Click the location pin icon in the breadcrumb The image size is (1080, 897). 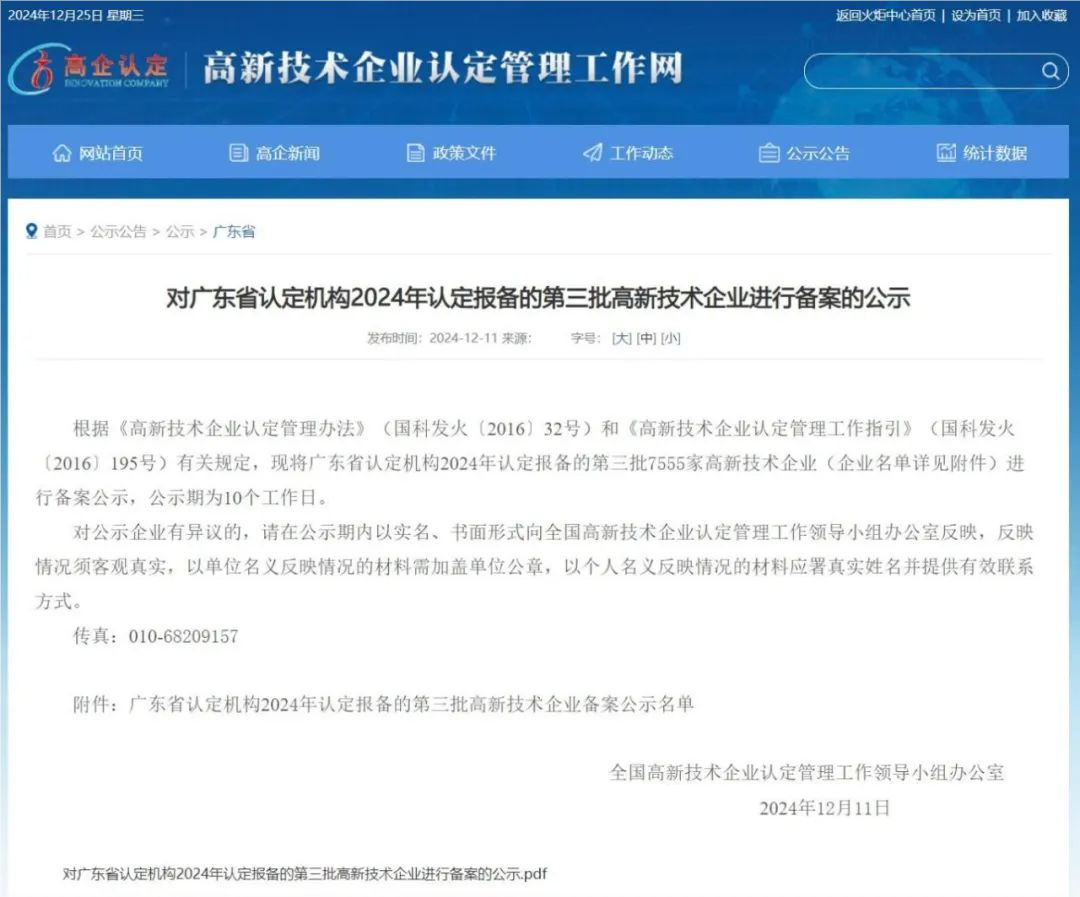click(x=29, y=231)
